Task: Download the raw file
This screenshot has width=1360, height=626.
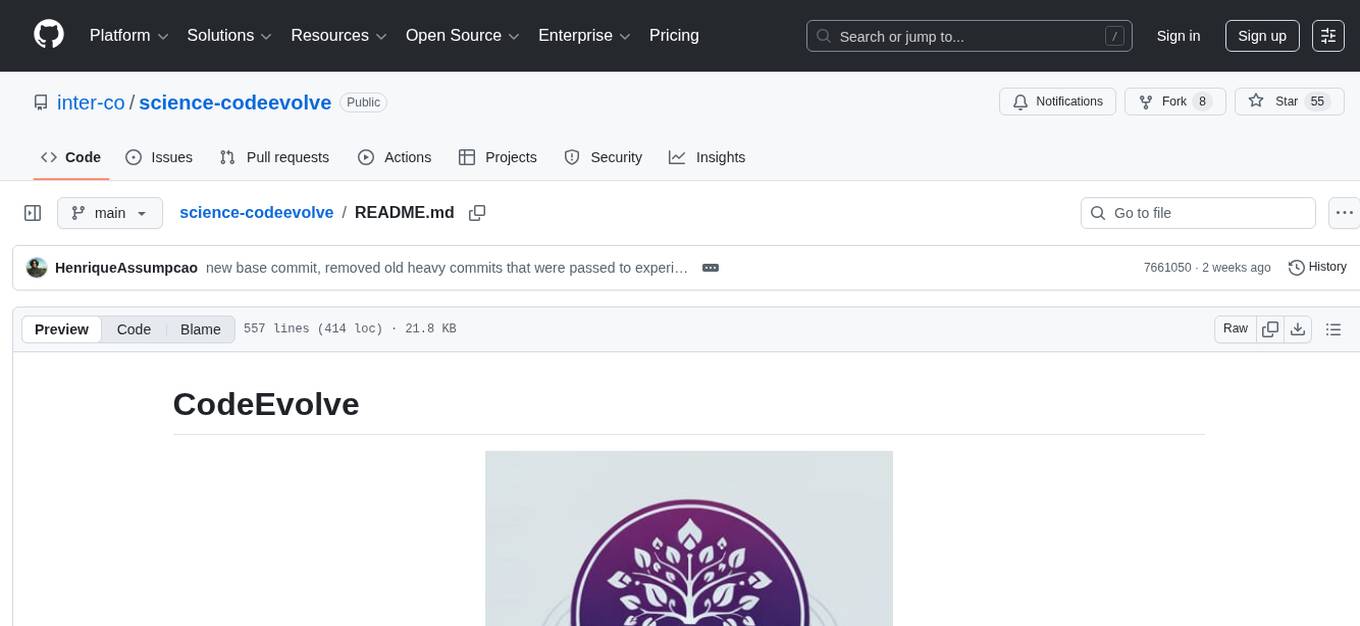Action: [1298, 329]
